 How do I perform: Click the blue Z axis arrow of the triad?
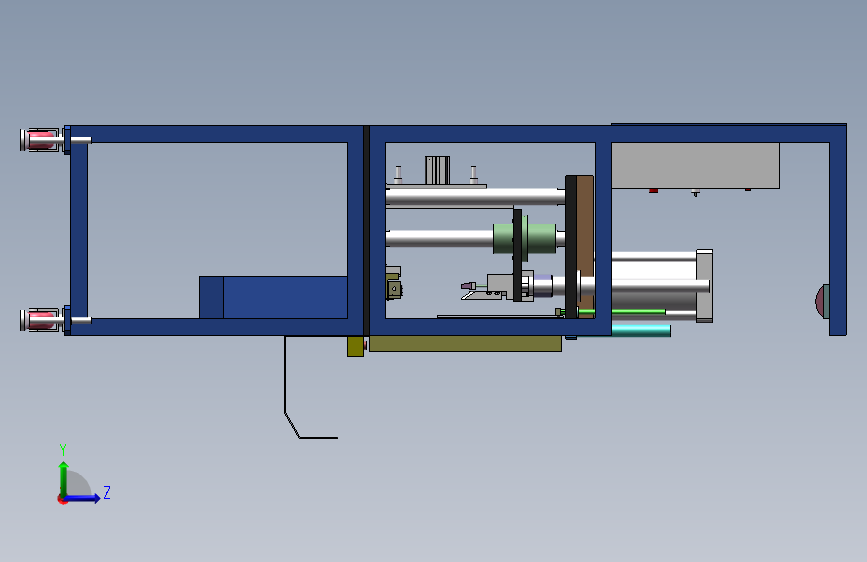tap(83, 498)
